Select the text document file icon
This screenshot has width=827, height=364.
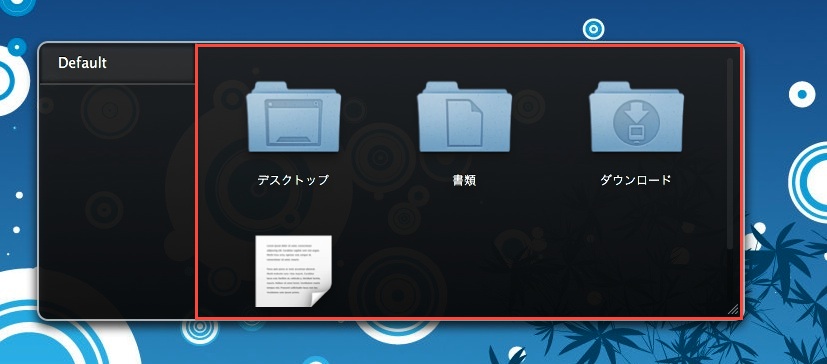(x=293, y=271)
